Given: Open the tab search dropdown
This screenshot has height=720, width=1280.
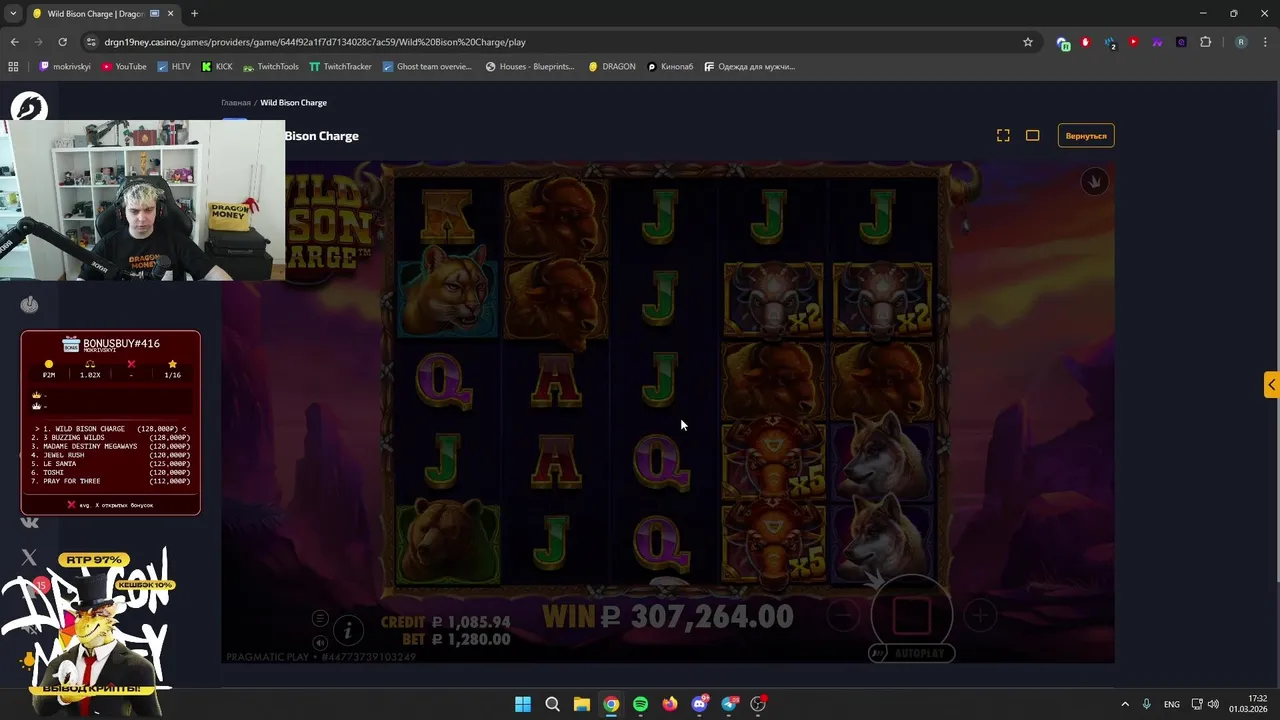Looking at the screenshot, I should [13, 14].
